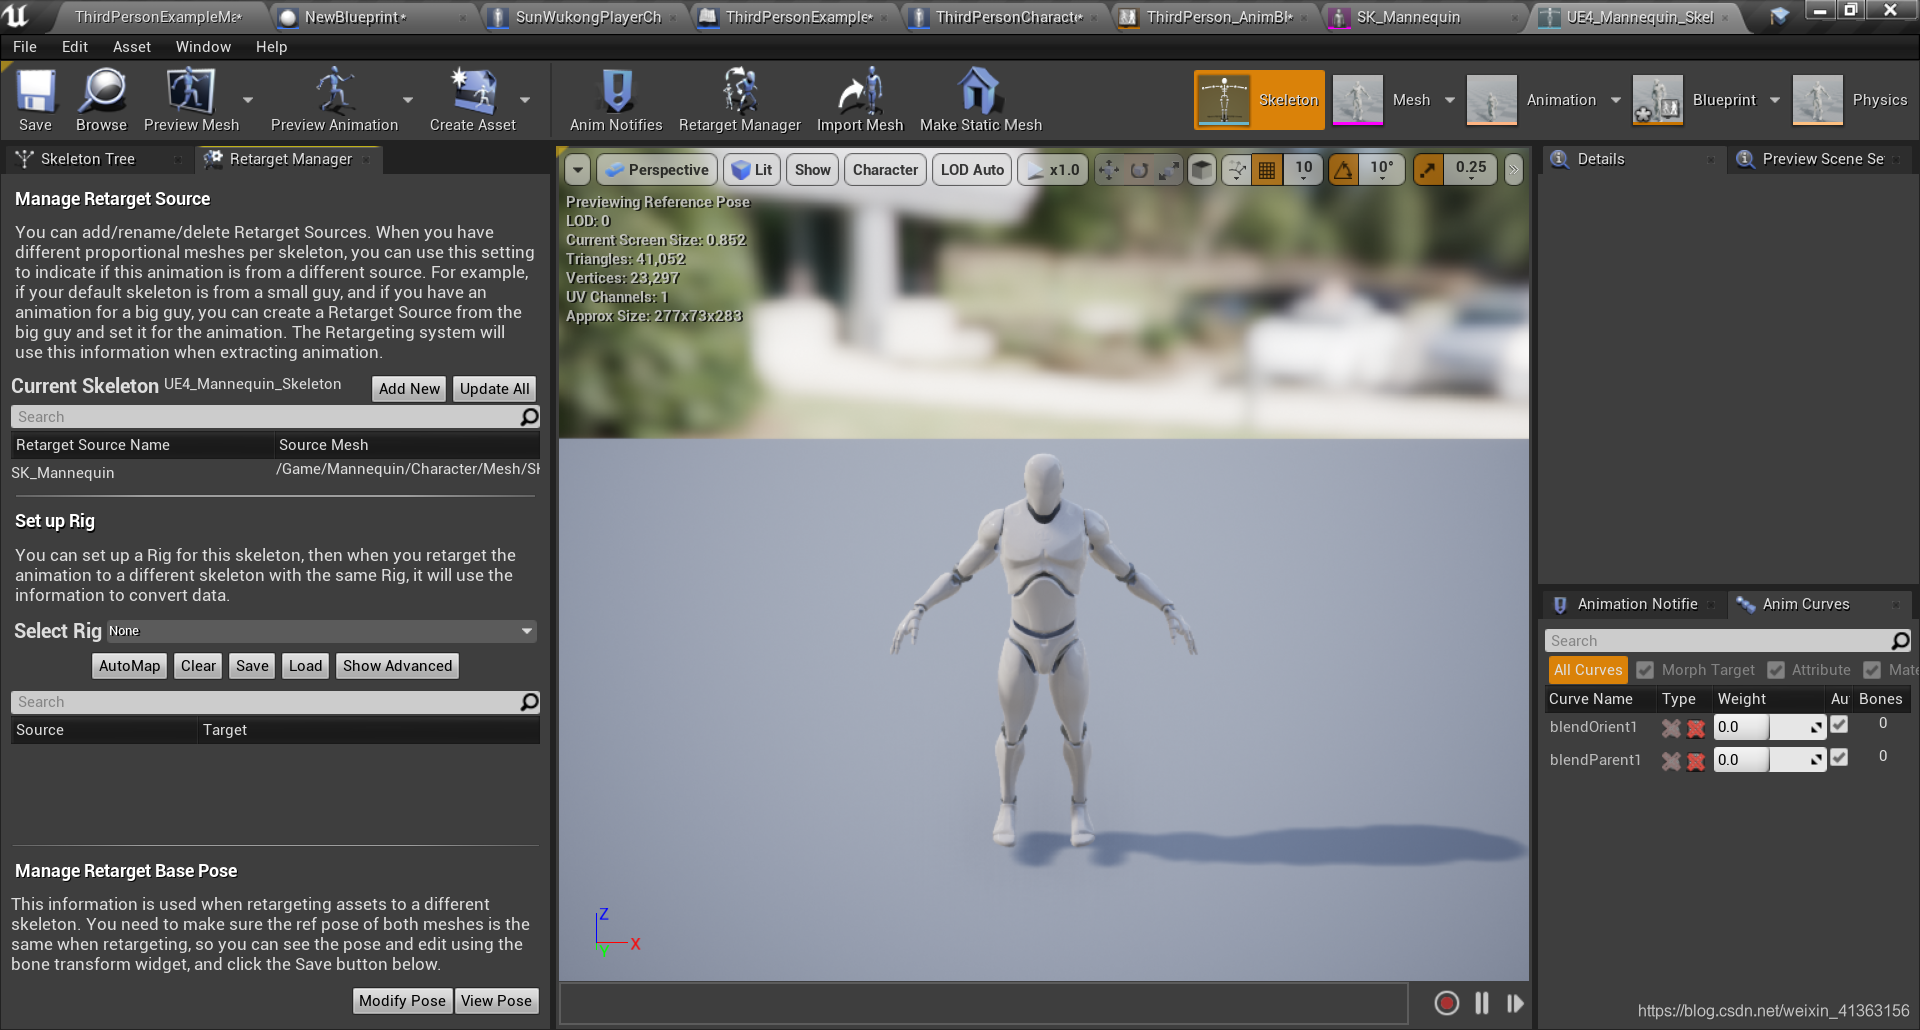Toggle blendParent1 morph target type icon
This screenshot has width=1920, height=1030.
(1671, 761)
